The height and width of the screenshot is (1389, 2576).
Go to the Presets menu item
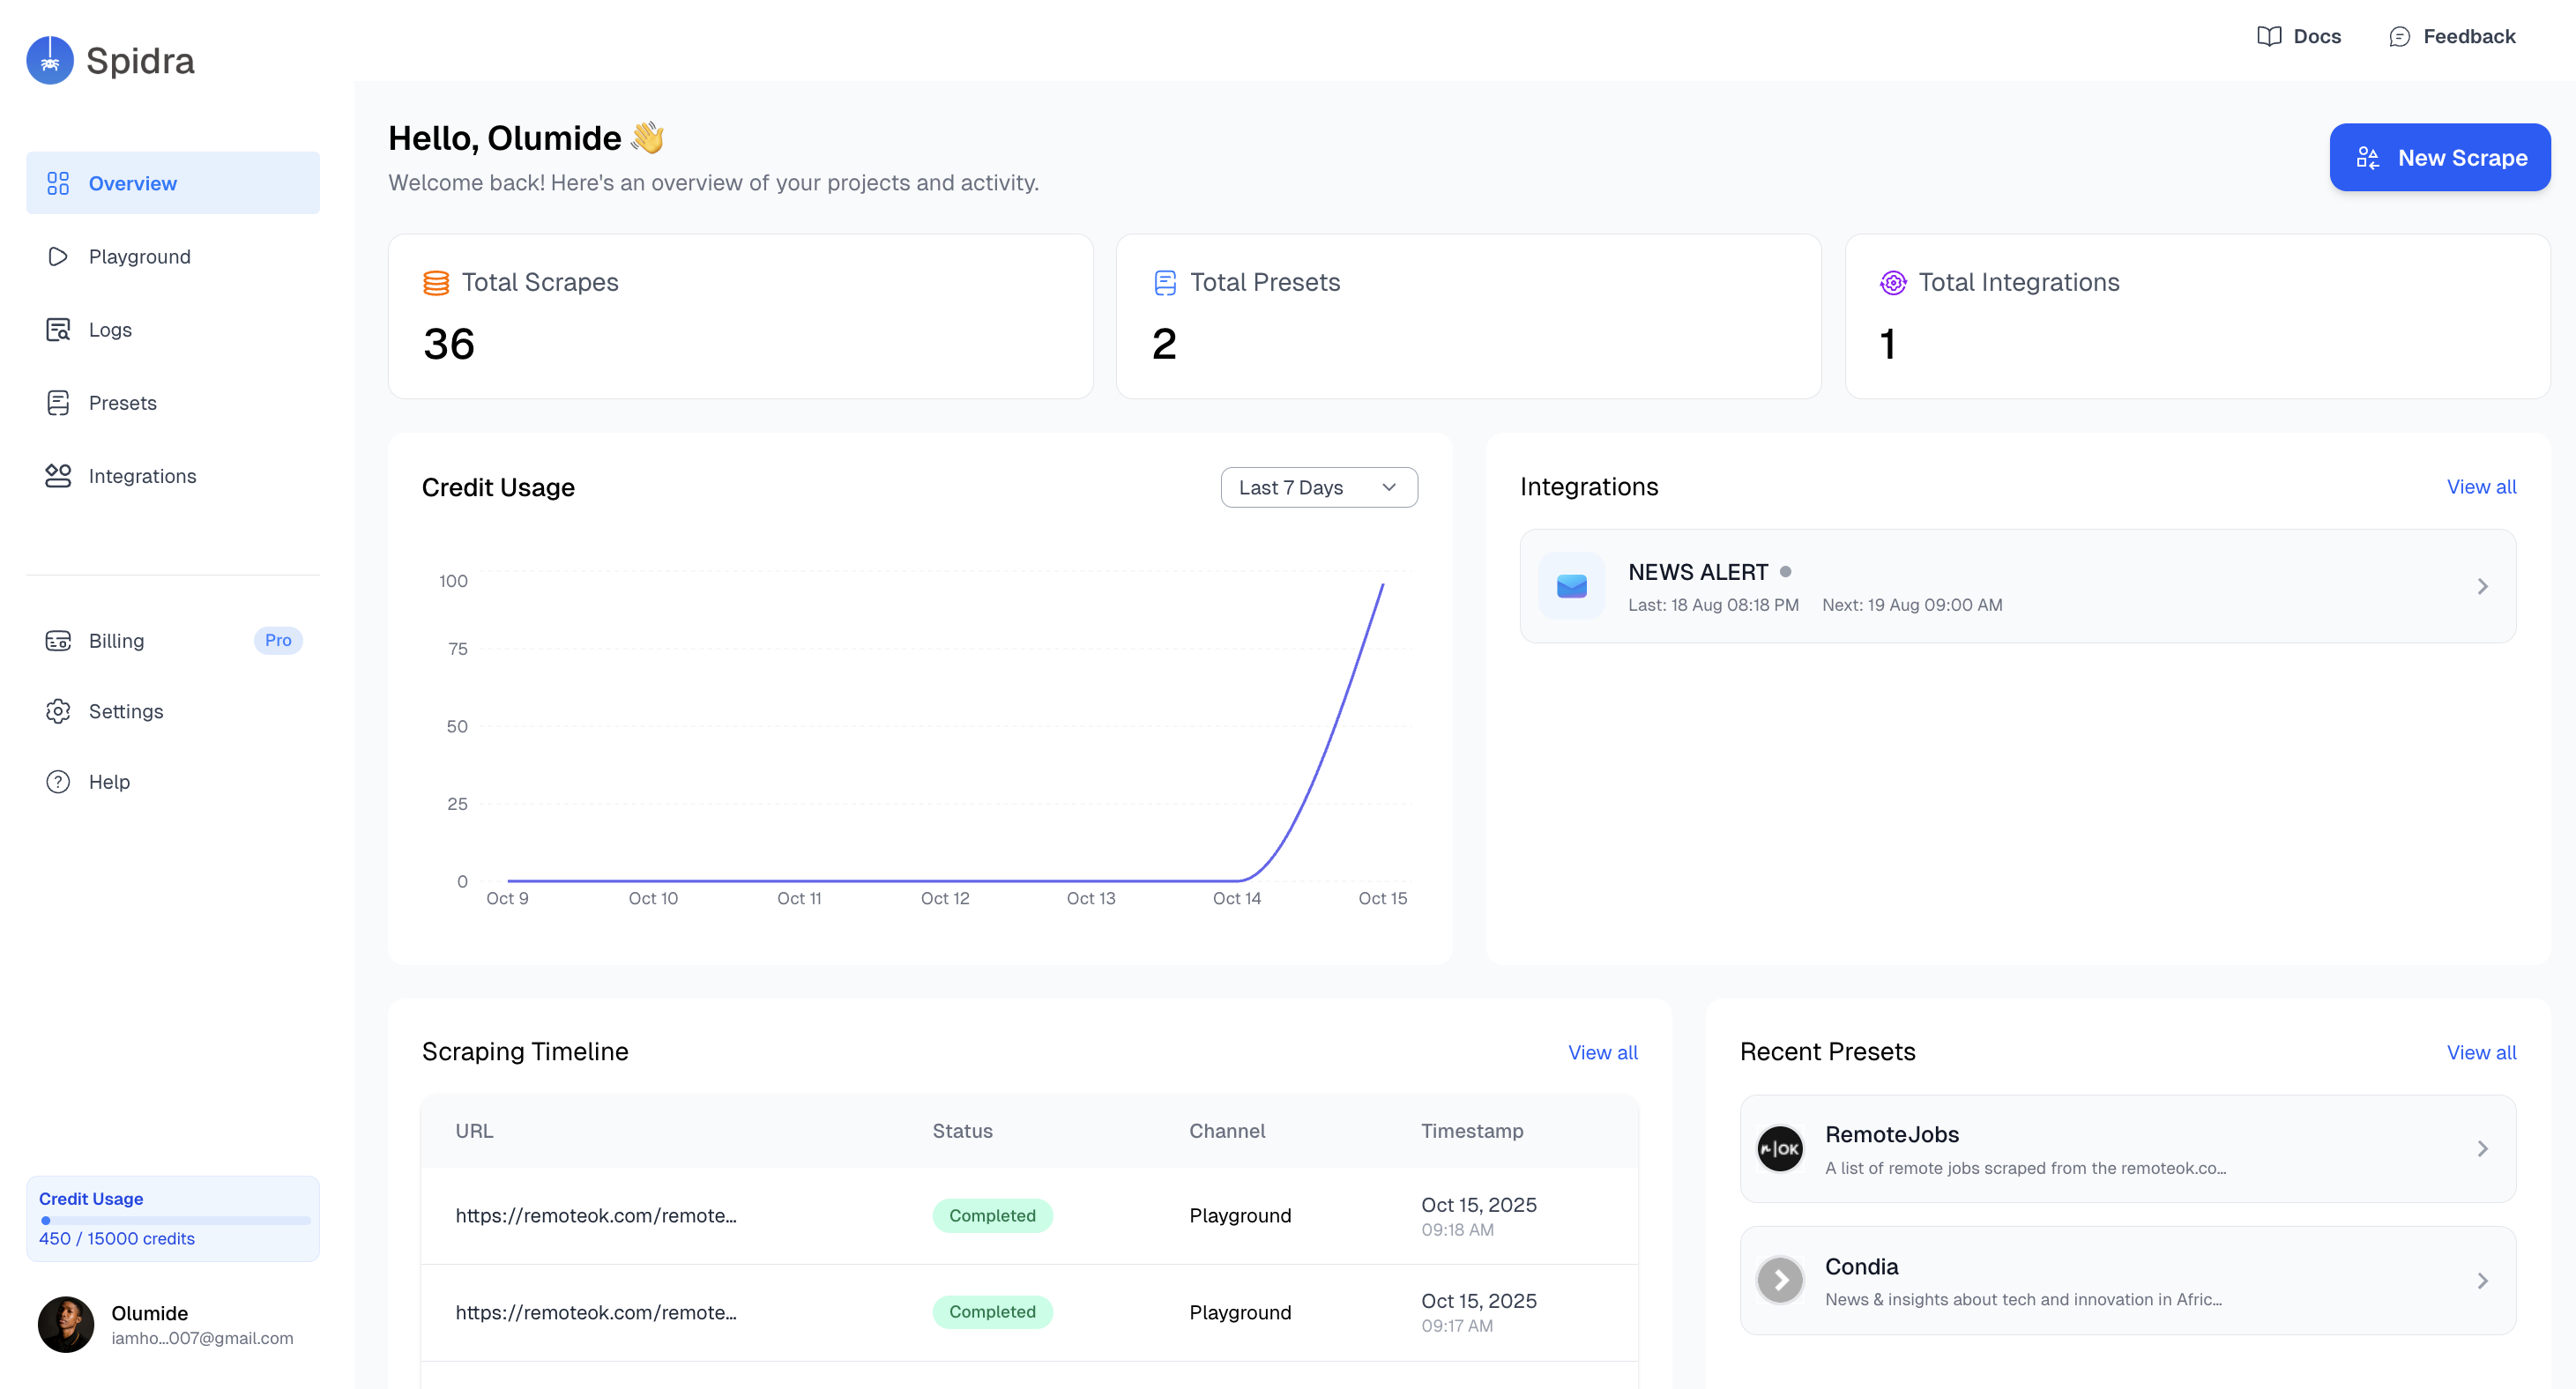(x=123, y=403)
